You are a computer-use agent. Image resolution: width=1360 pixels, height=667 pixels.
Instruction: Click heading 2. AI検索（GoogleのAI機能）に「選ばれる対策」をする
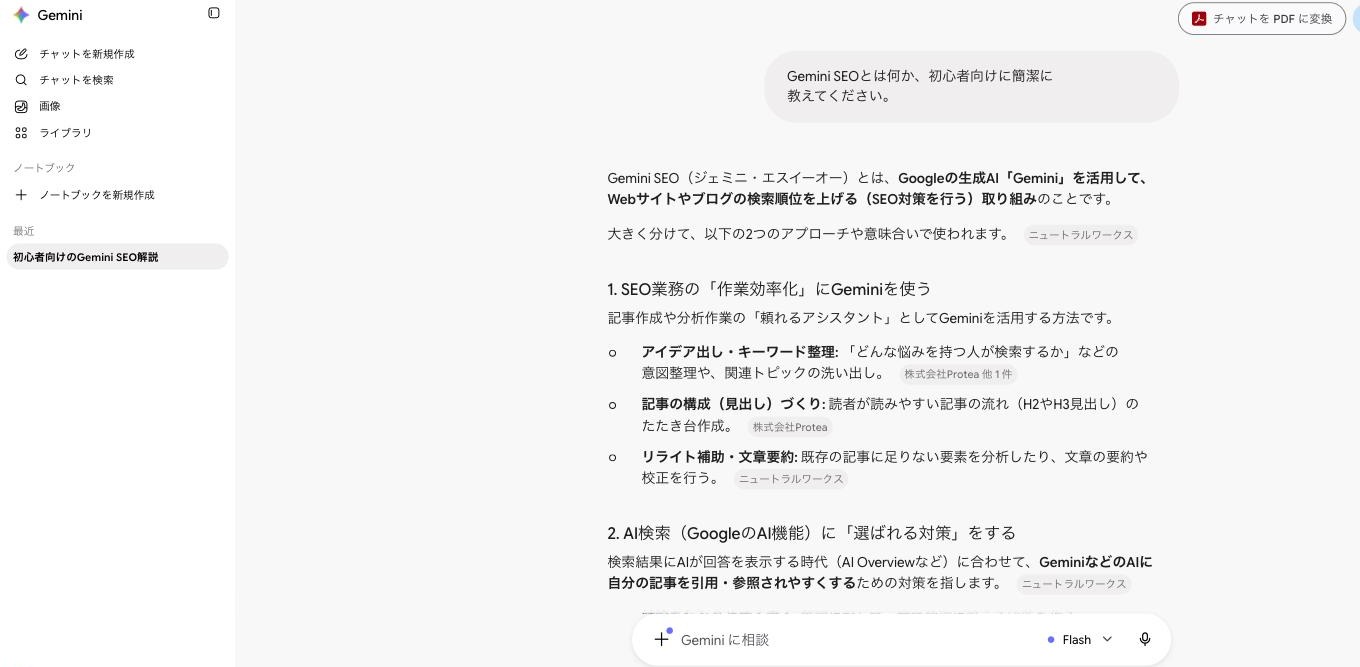pyautogui.click(x=811, y=533)
